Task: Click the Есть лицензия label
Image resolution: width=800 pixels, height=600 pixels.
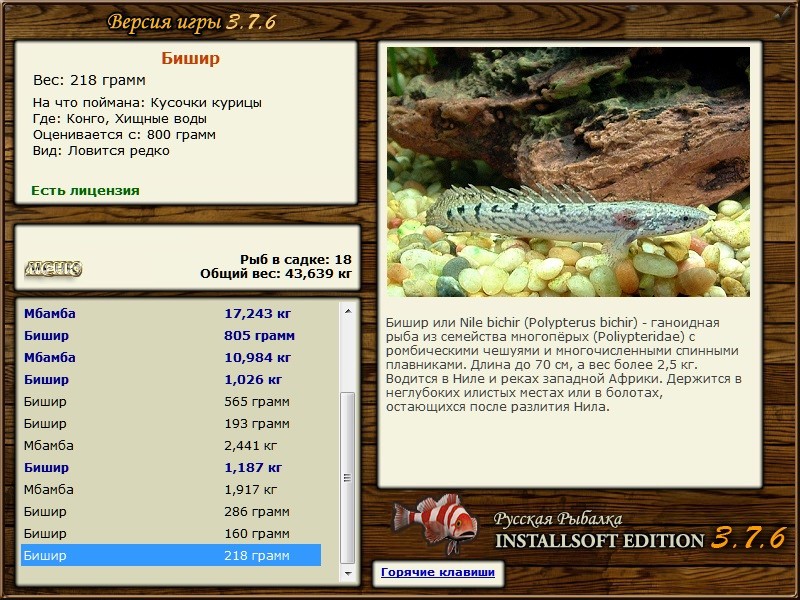Action: (85, 190)
